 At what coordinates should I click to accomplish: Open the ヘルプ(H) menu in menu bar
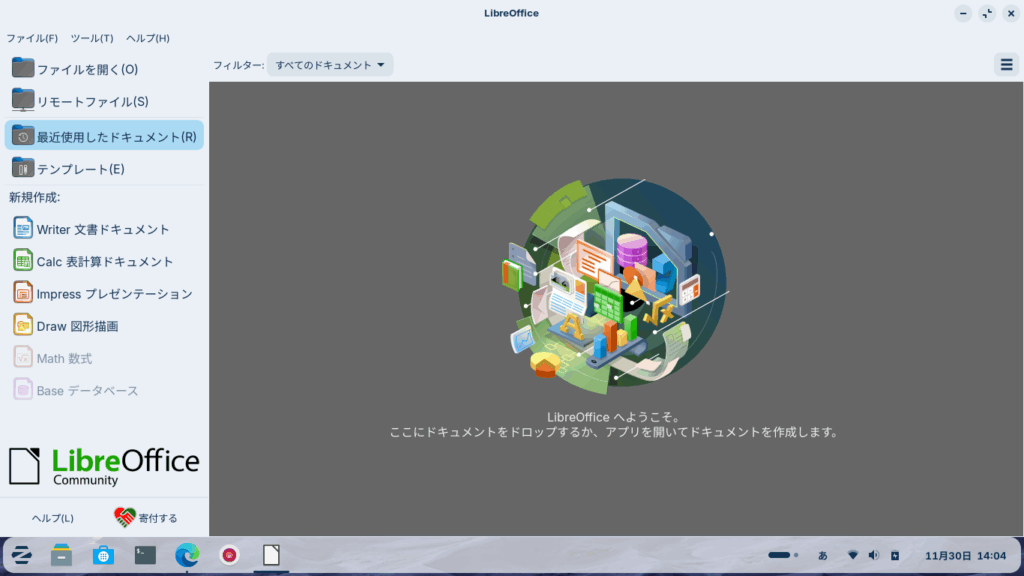pos(148,38)
